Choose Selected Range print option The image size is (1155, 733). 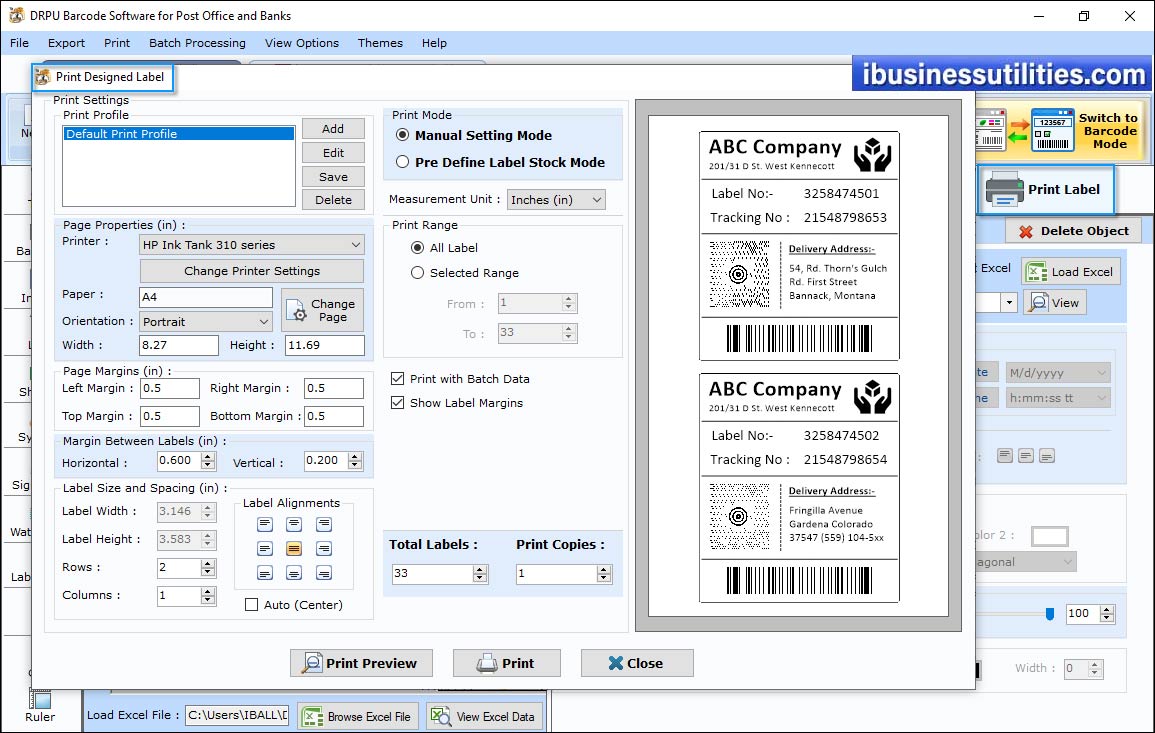418,273
